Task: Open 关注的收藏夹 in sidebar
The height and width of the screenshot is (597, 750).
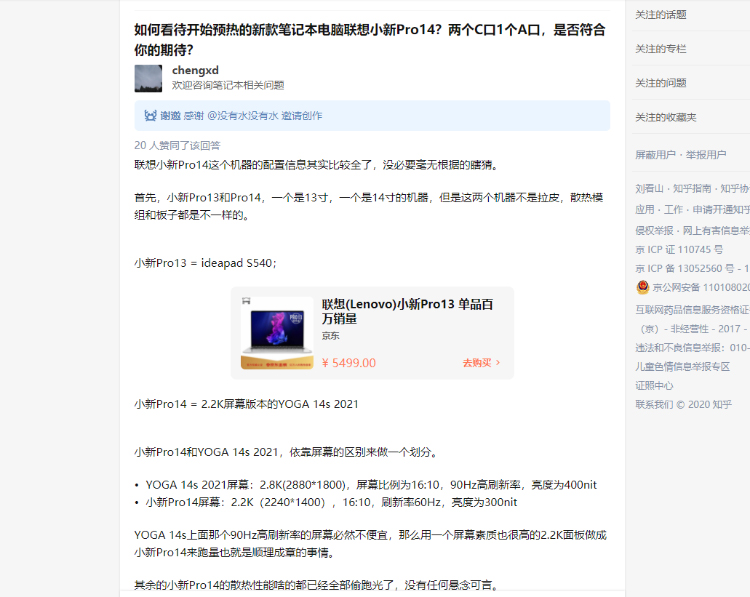Action: click(x=666, y=118)
